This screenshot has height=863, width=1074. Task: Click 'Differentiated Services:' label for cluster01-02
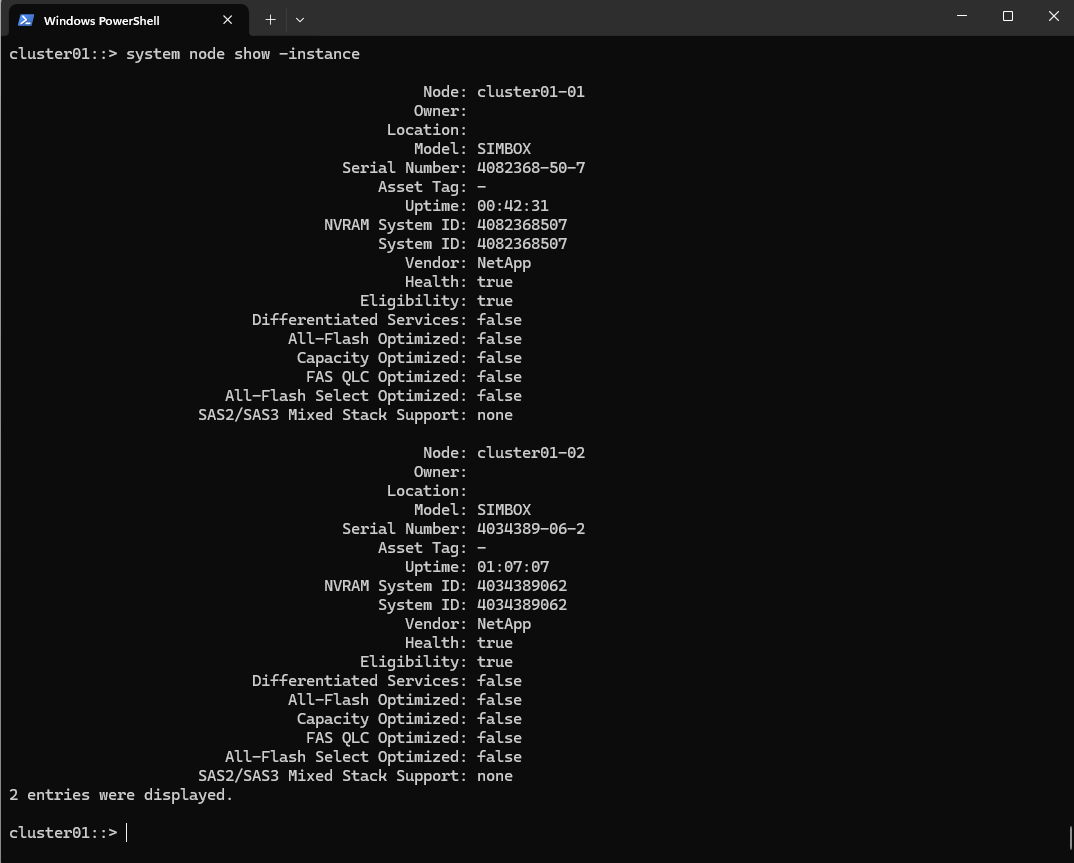click(359, 681)
